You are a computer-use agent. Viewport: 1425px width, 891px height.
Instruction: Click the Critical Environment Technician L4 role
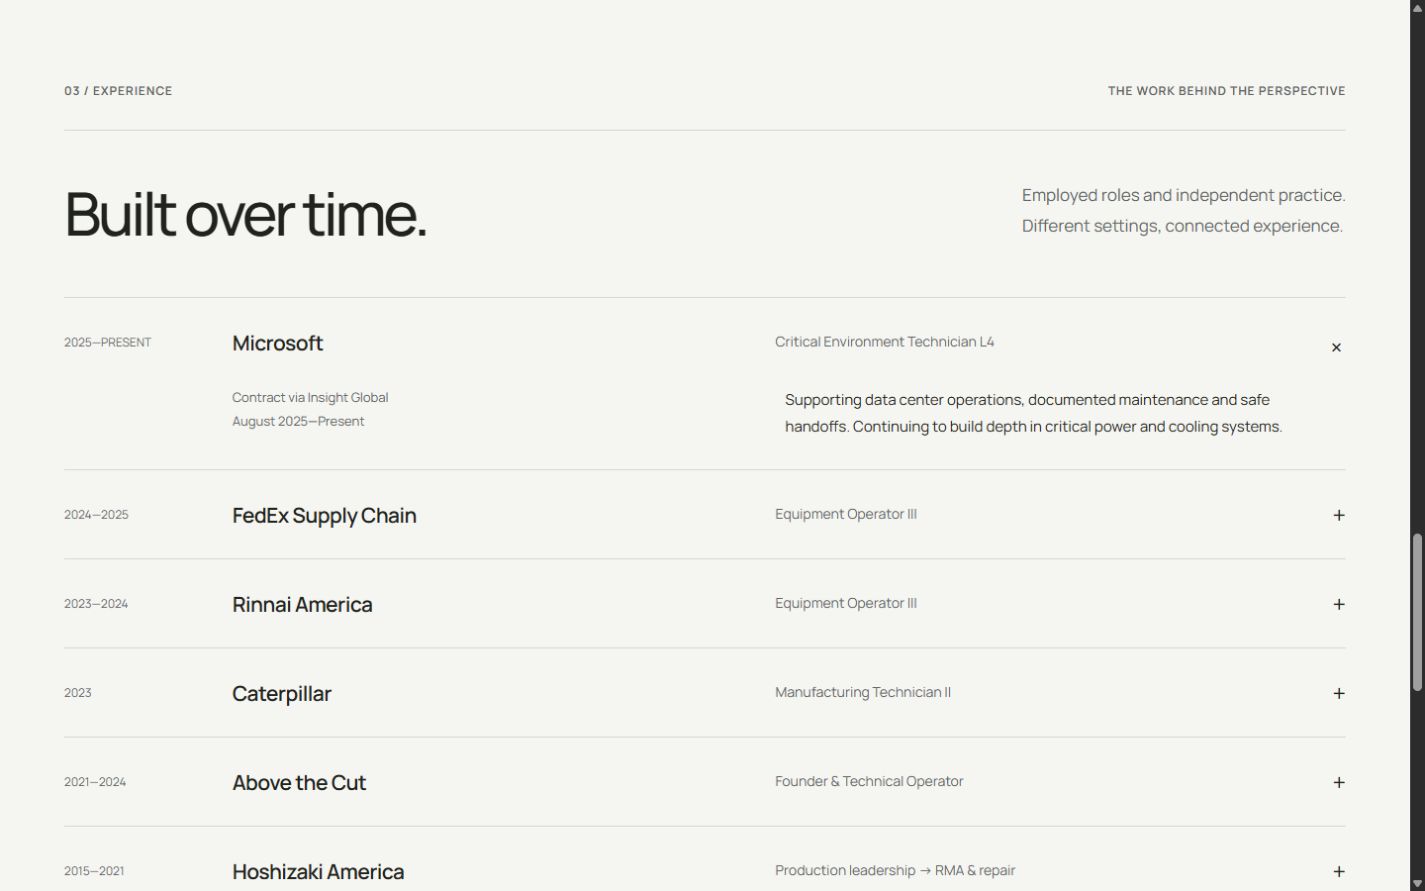click(884, 341)
